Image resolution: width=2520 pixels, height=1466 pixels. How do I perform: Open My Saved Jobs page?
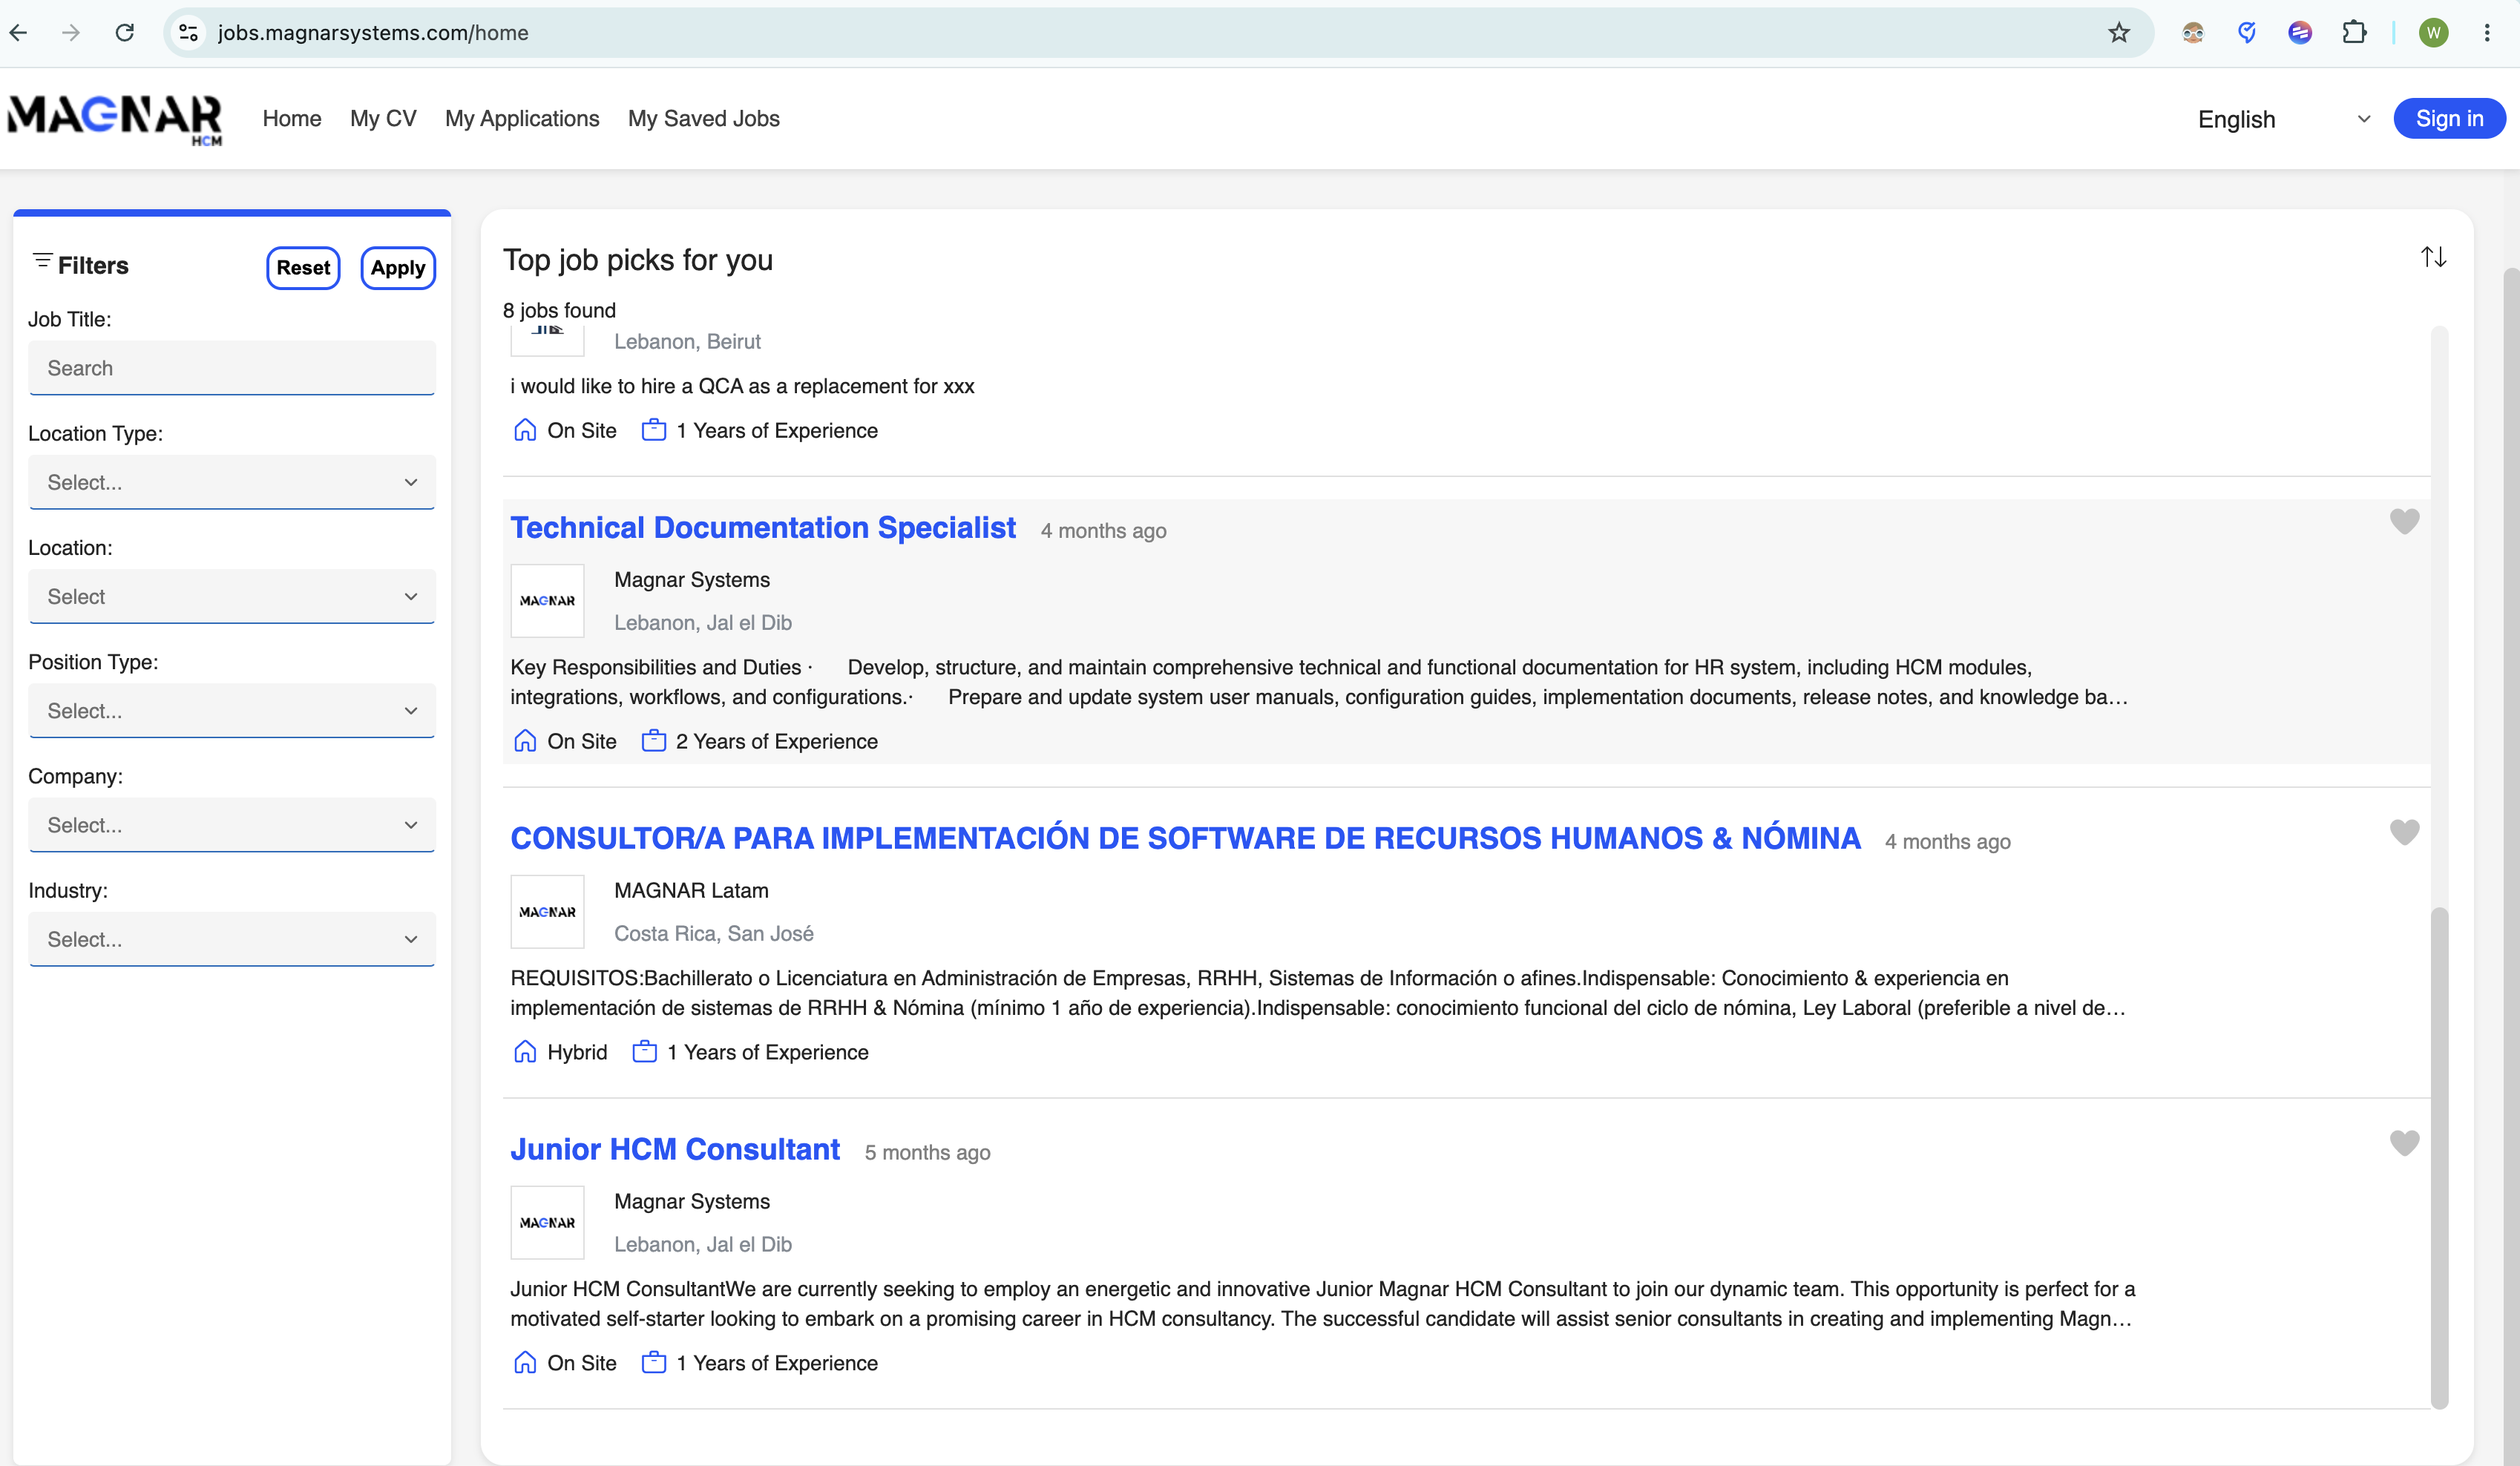point(704,118)
